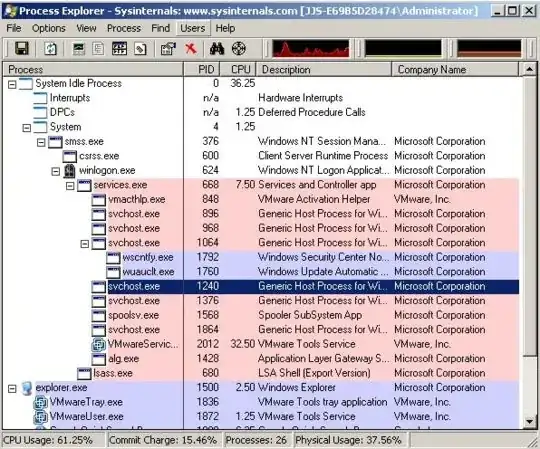Click the lsass.exe process icon
Viewport: 540px width, 449px height.
84,374
